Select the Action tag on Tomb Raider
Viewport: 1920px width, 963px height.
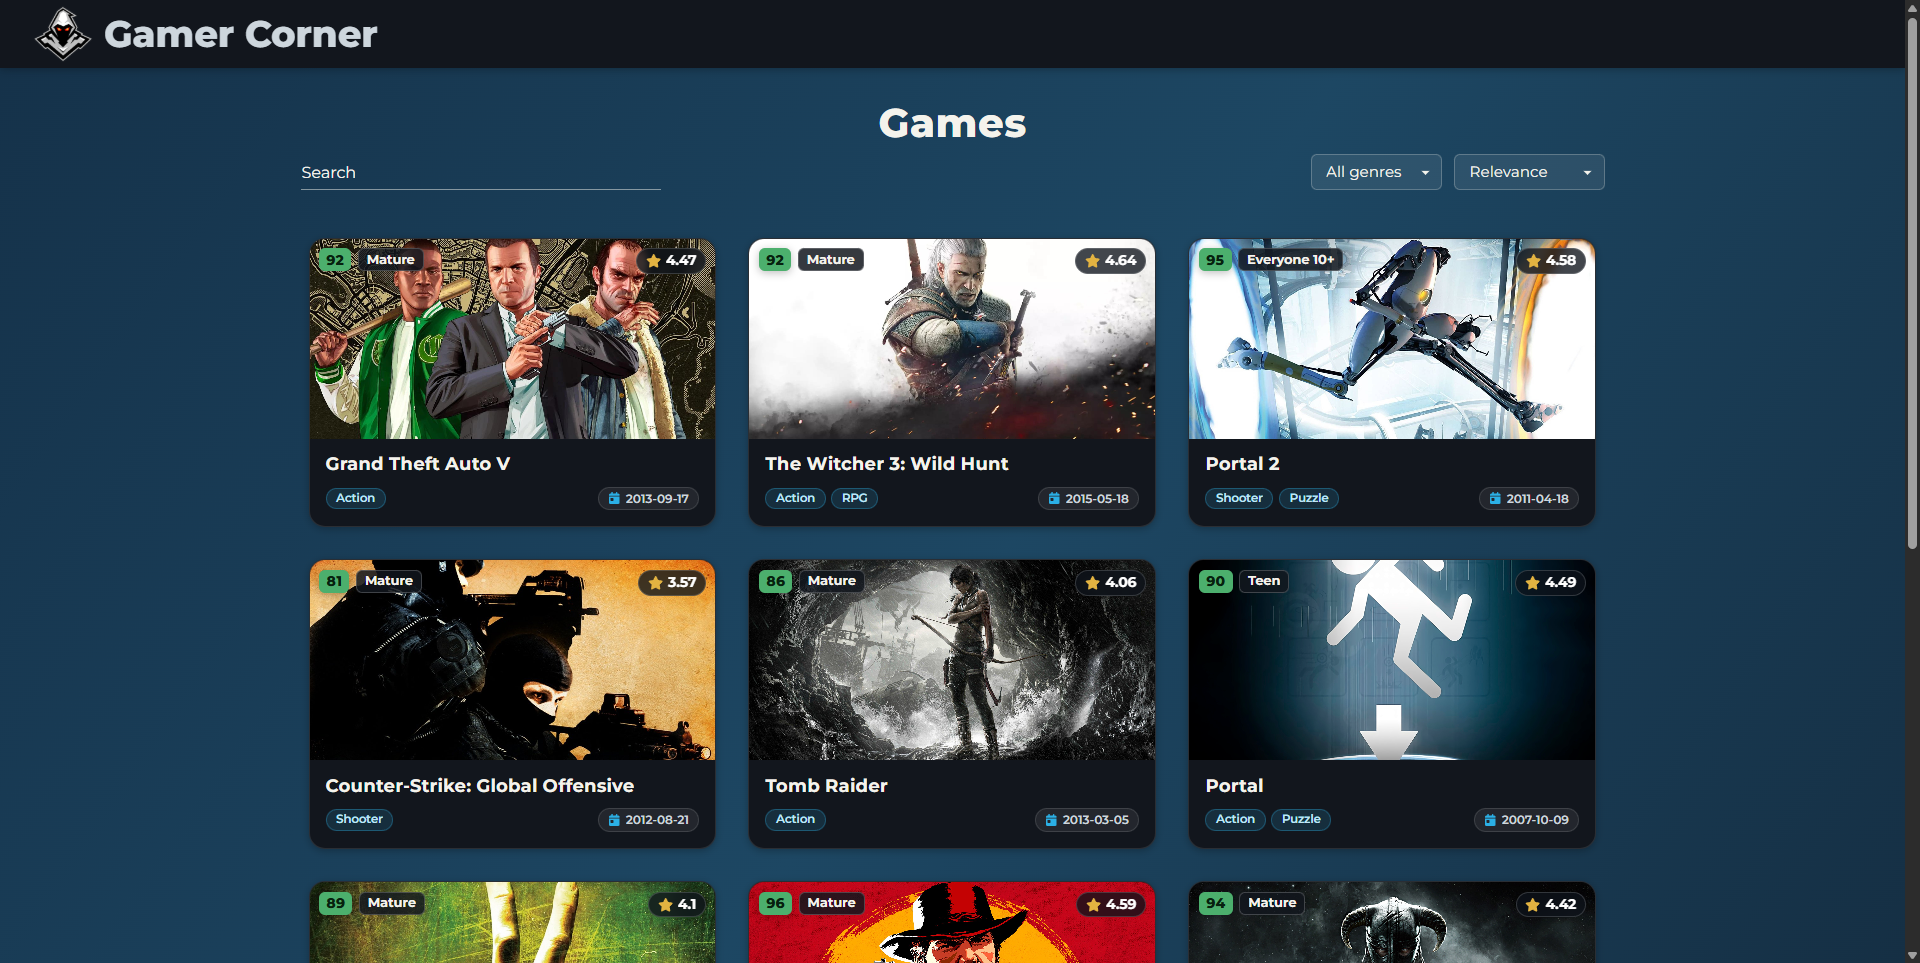point(795,819)
